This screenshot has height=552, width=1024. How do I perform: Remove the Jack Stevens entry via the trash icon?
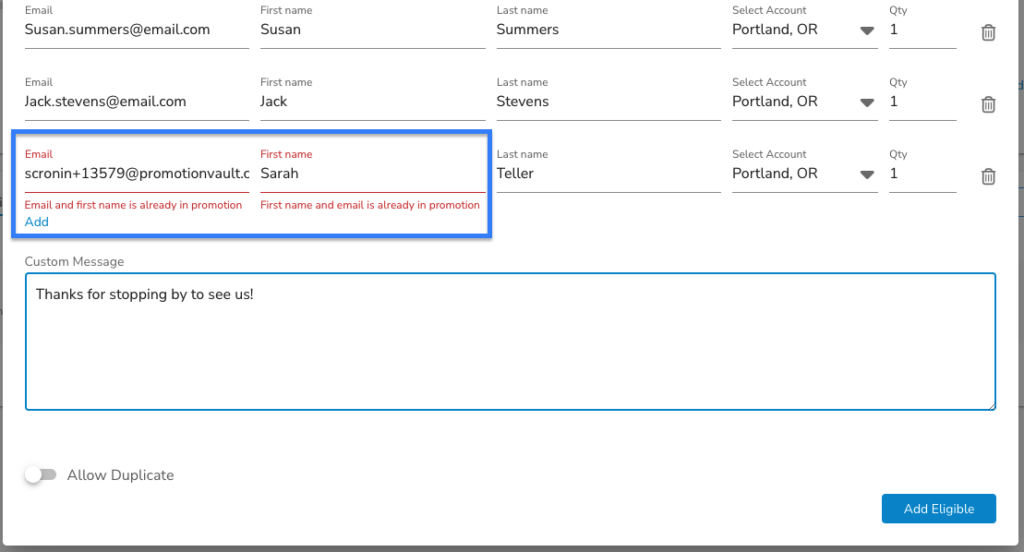988,105
